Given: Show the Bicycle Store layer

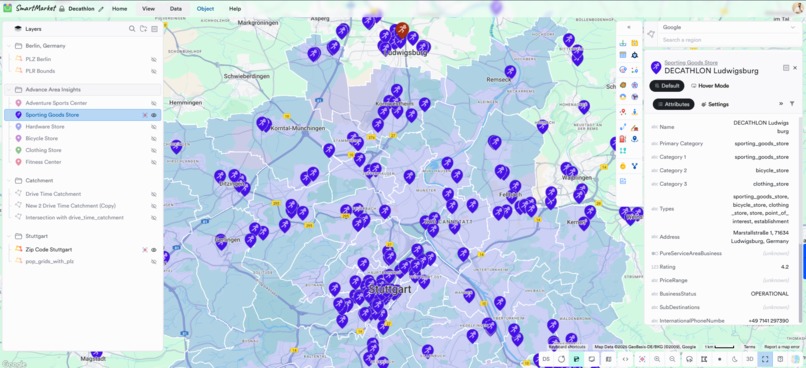Looking at the screenshot, I should pyautogui.click(x=153, y=138).
